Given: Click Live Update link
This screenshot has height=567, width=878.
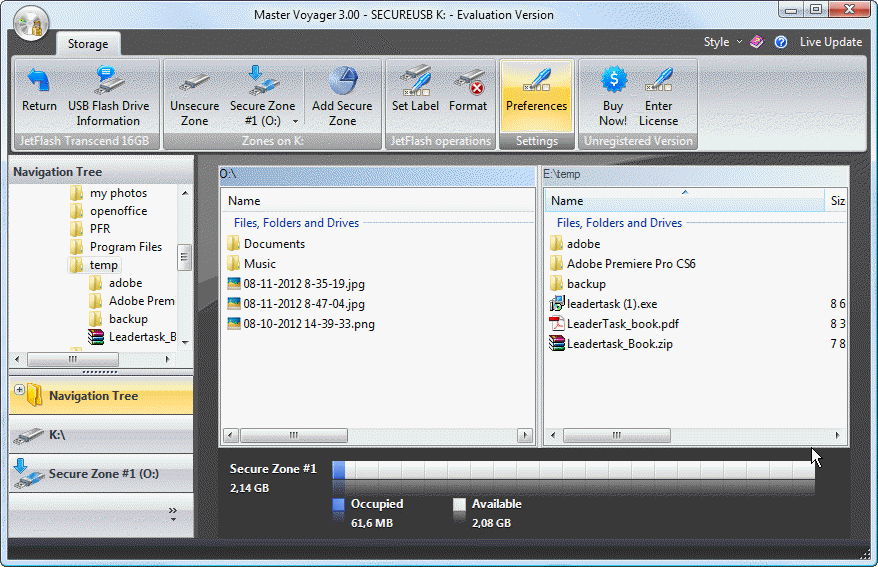Looking at the screenshot, I should click(x=830, y=42).
